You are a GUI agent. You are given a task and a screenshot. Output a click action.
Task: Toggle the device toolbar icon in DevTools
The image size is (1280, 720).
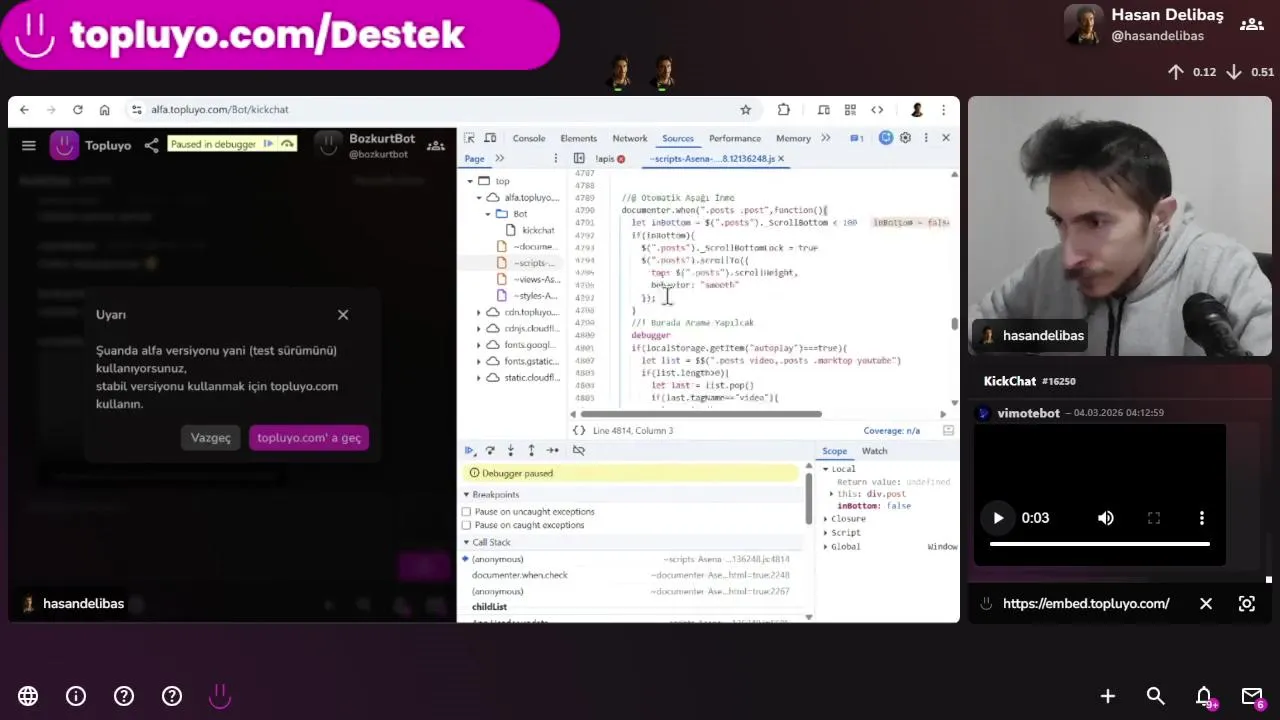(x=490, y=138)
